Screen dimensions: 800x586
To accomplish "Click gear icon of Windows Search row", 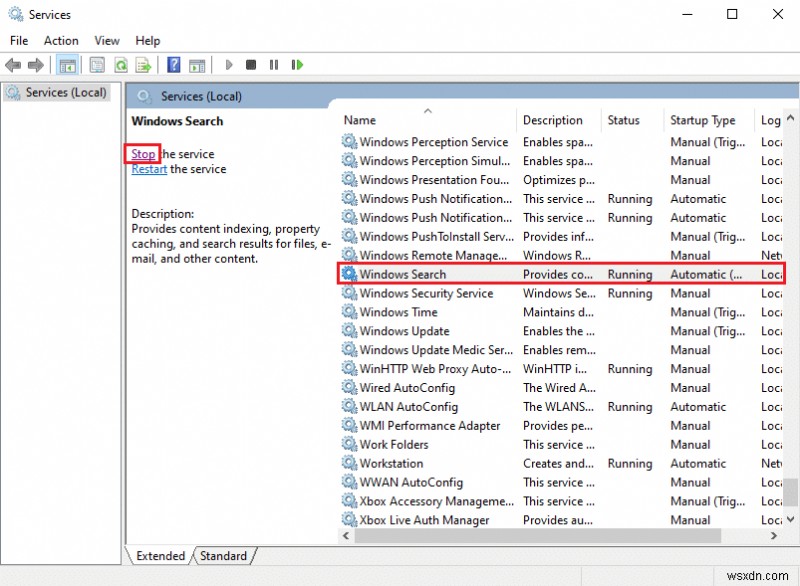I will pyautogui.click(x=349, y=274).
